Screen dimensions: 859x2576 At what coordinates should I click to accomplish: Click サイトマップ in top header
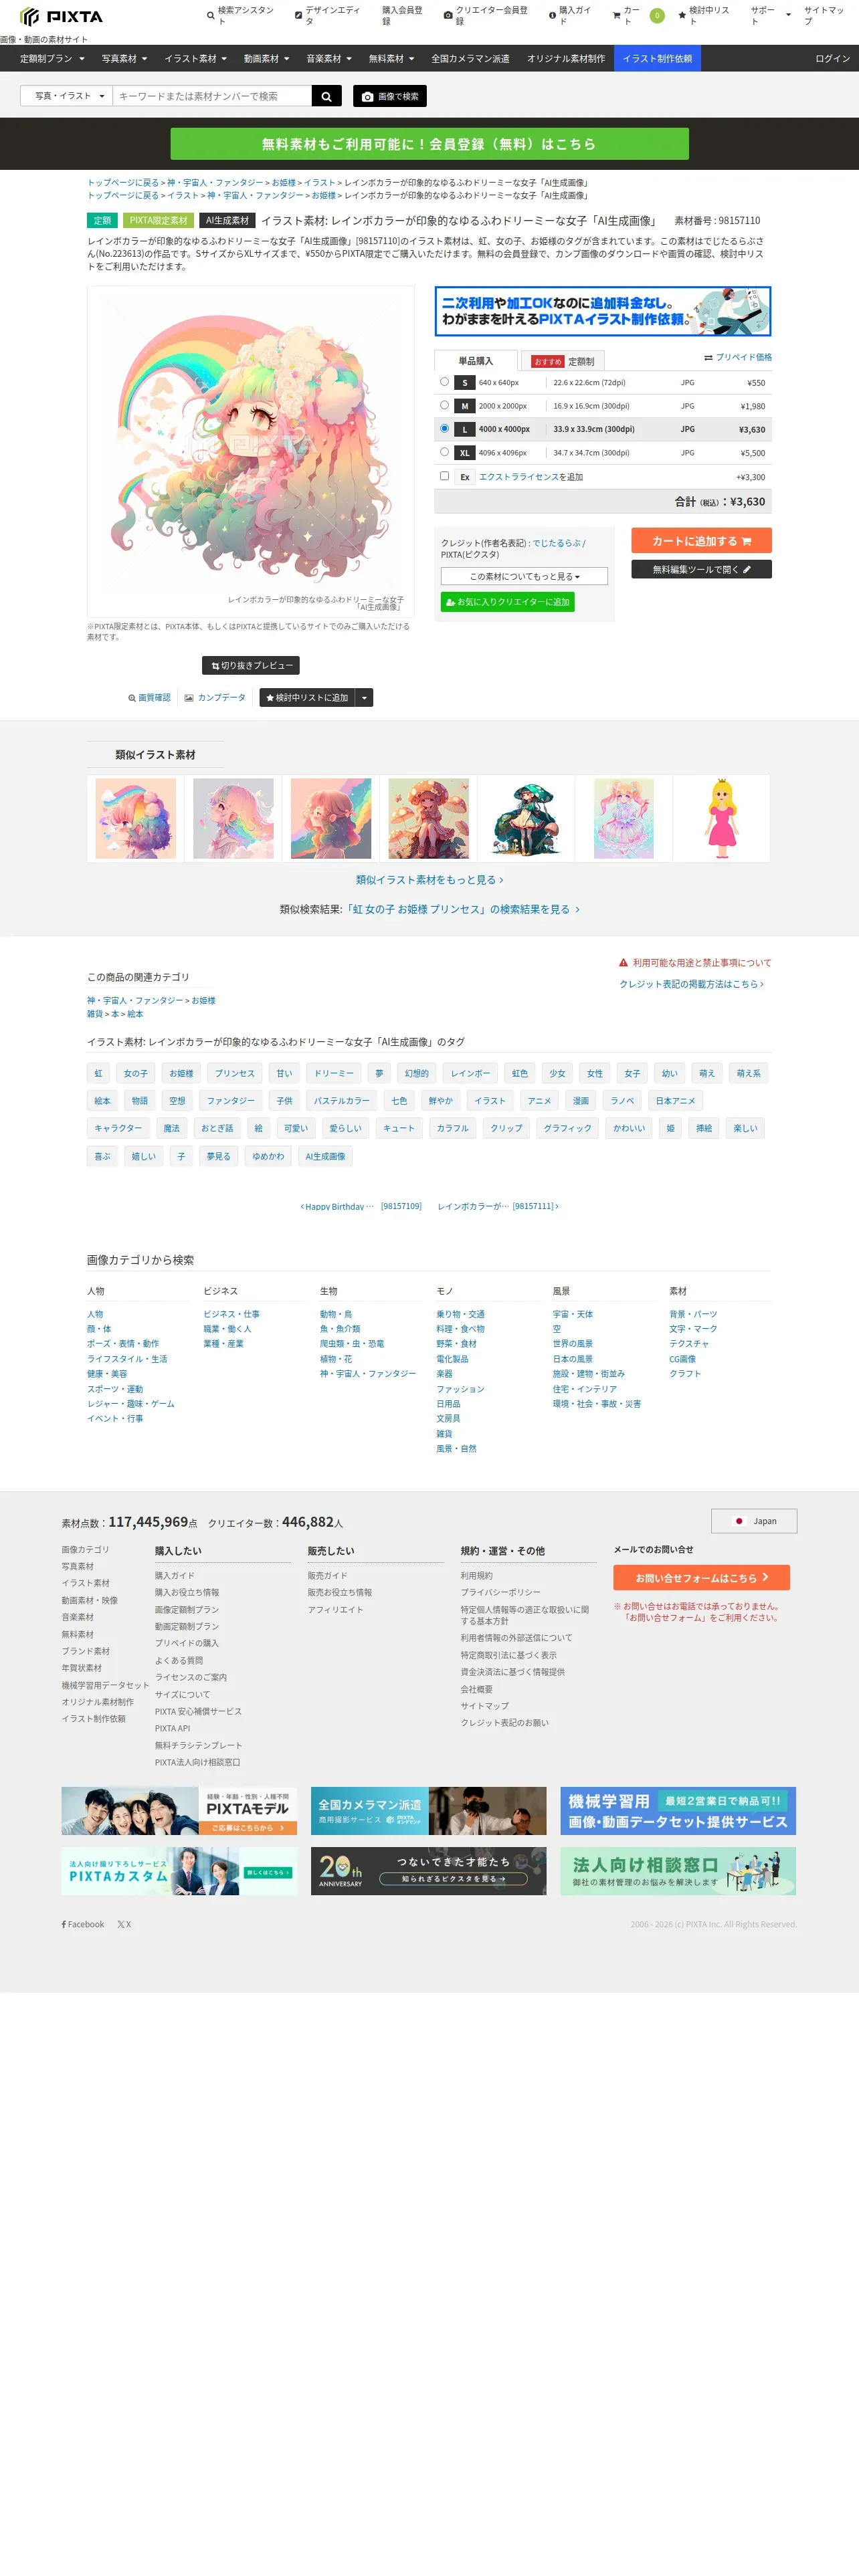(x=825, y=16)
